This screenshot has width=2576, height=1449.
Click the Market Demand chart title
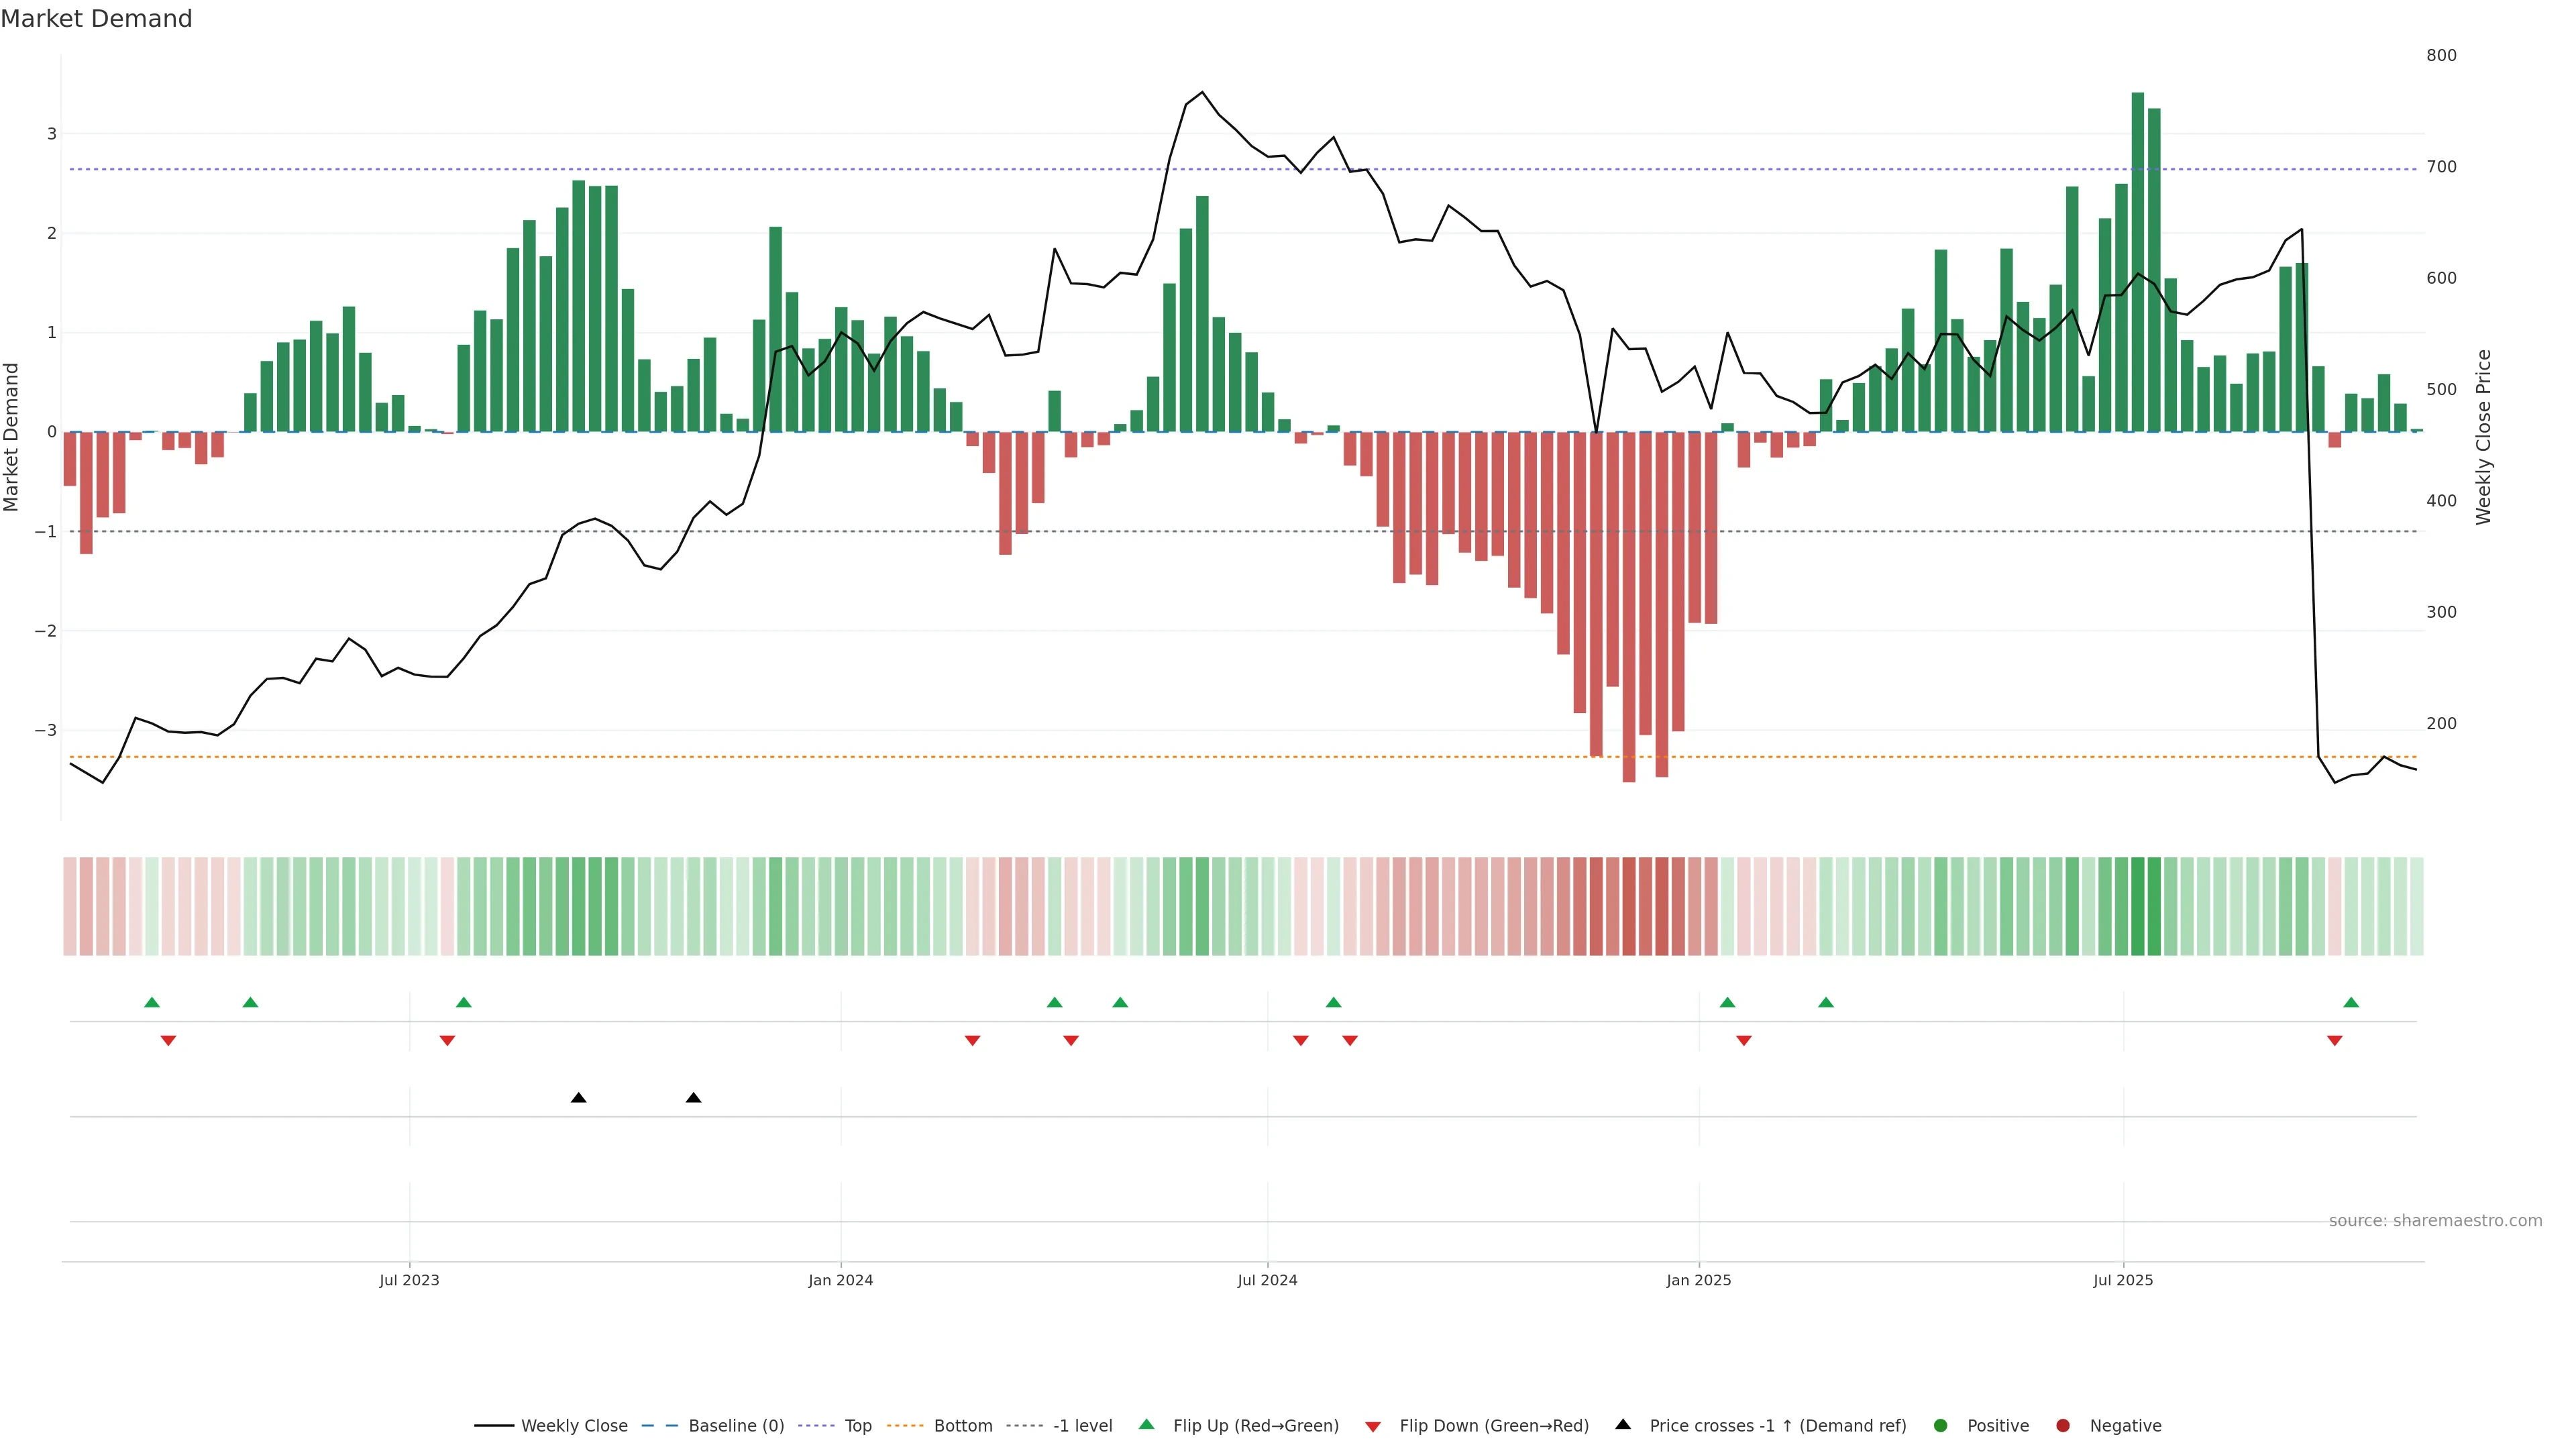point(96,19)
